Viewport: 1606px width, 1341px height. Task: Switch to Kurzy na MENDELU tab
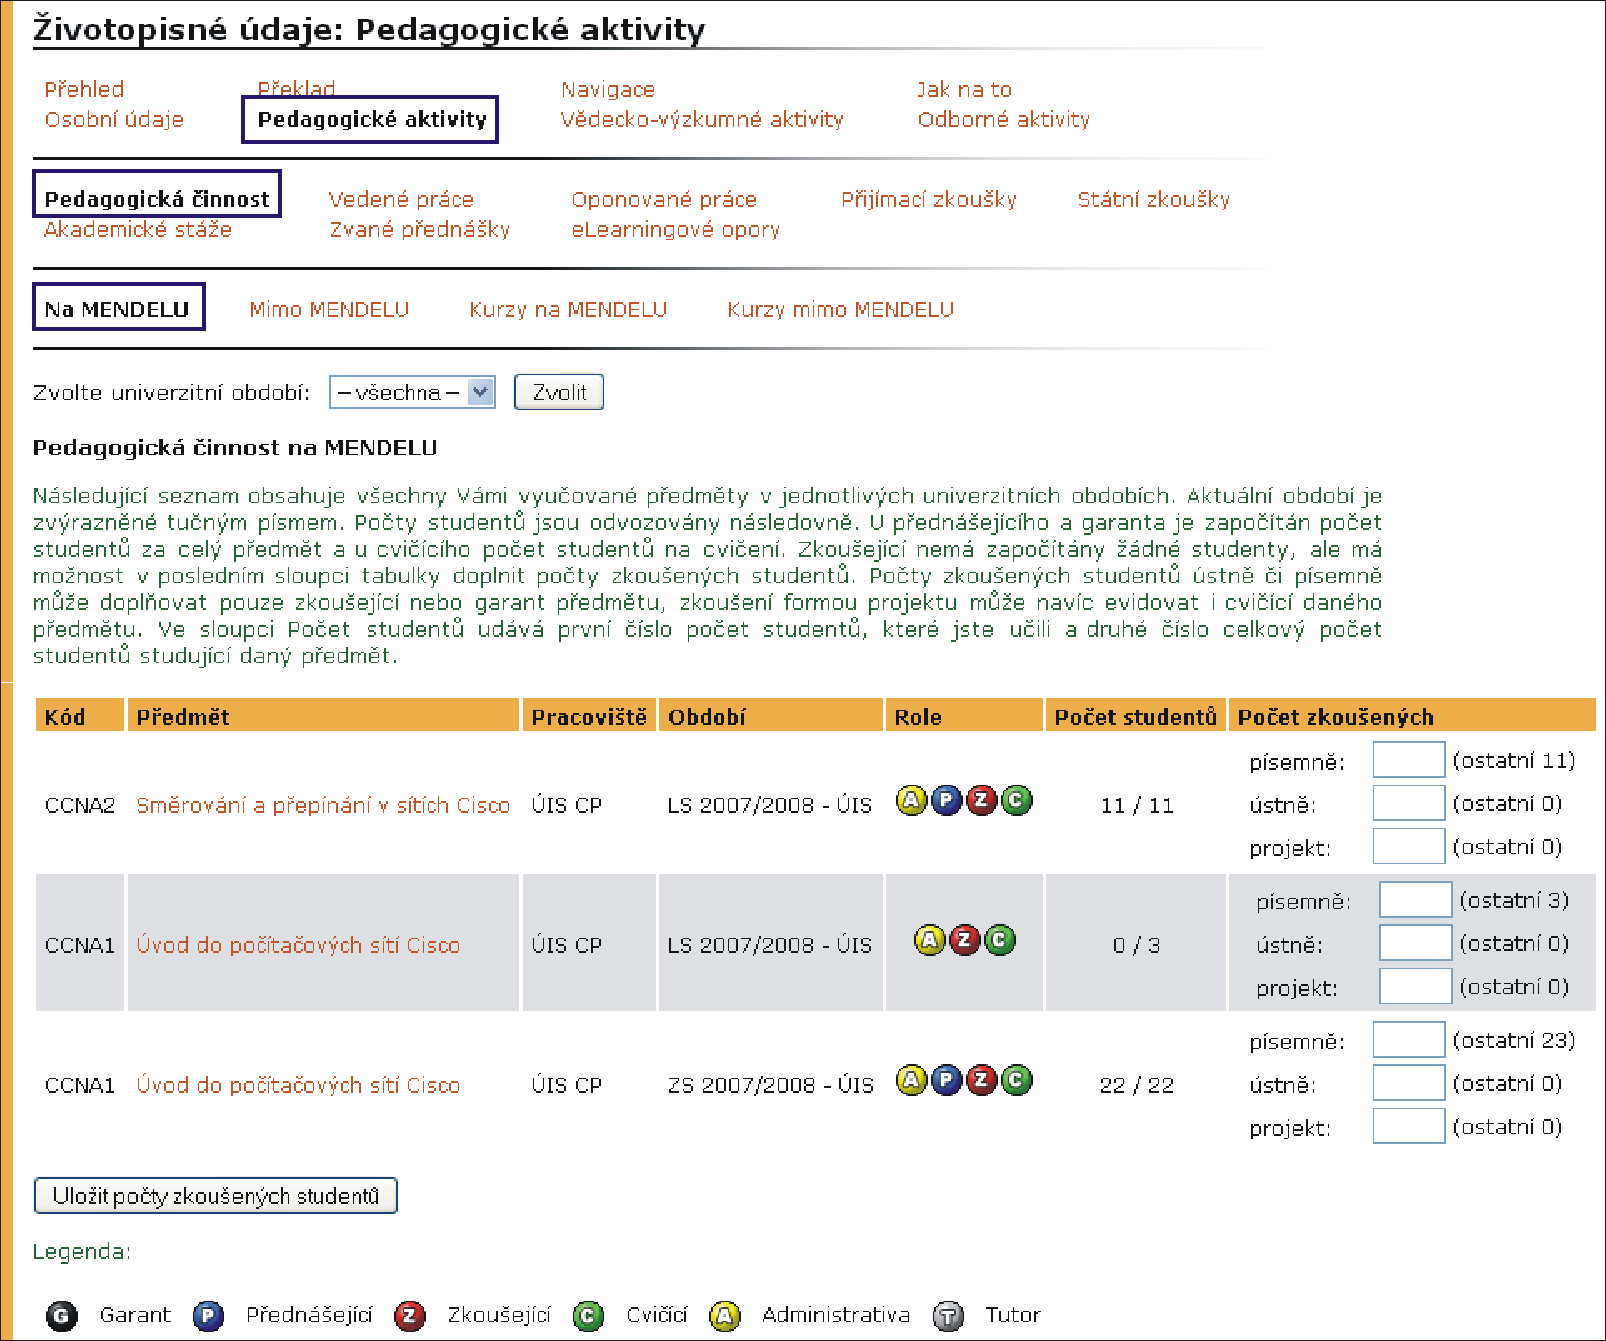pyautogui.click(x=568, y=309)
